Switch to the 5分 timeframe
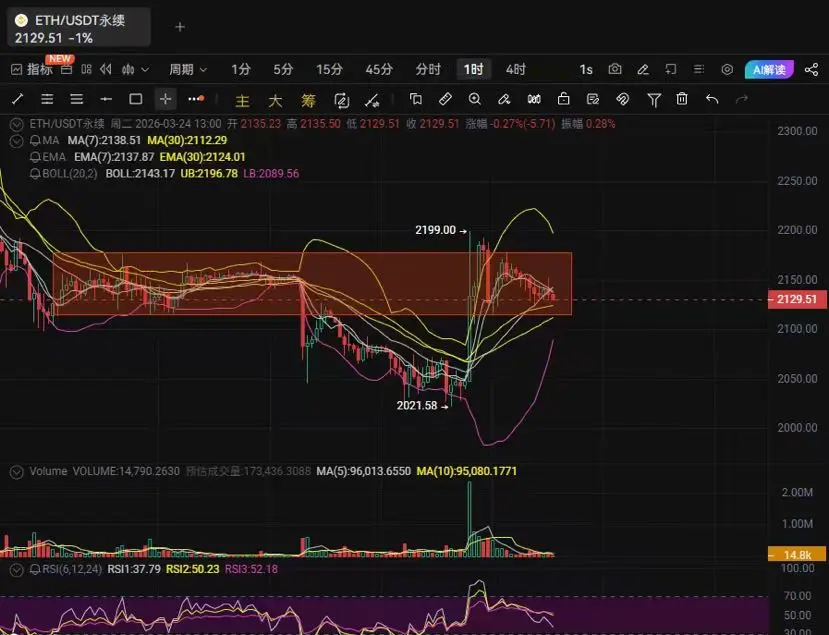This screenshot has width=829, height=635. click(283, 69)
